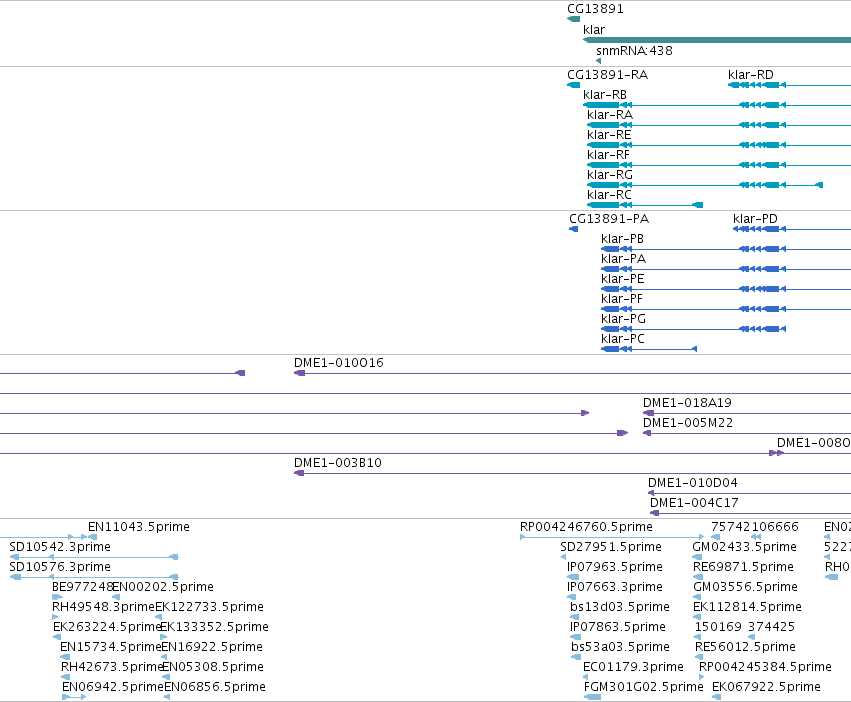Click the klar-RC transcript label
Viewport: 851px width, 702px height.
pyautogui.click(x=609, y=195)
